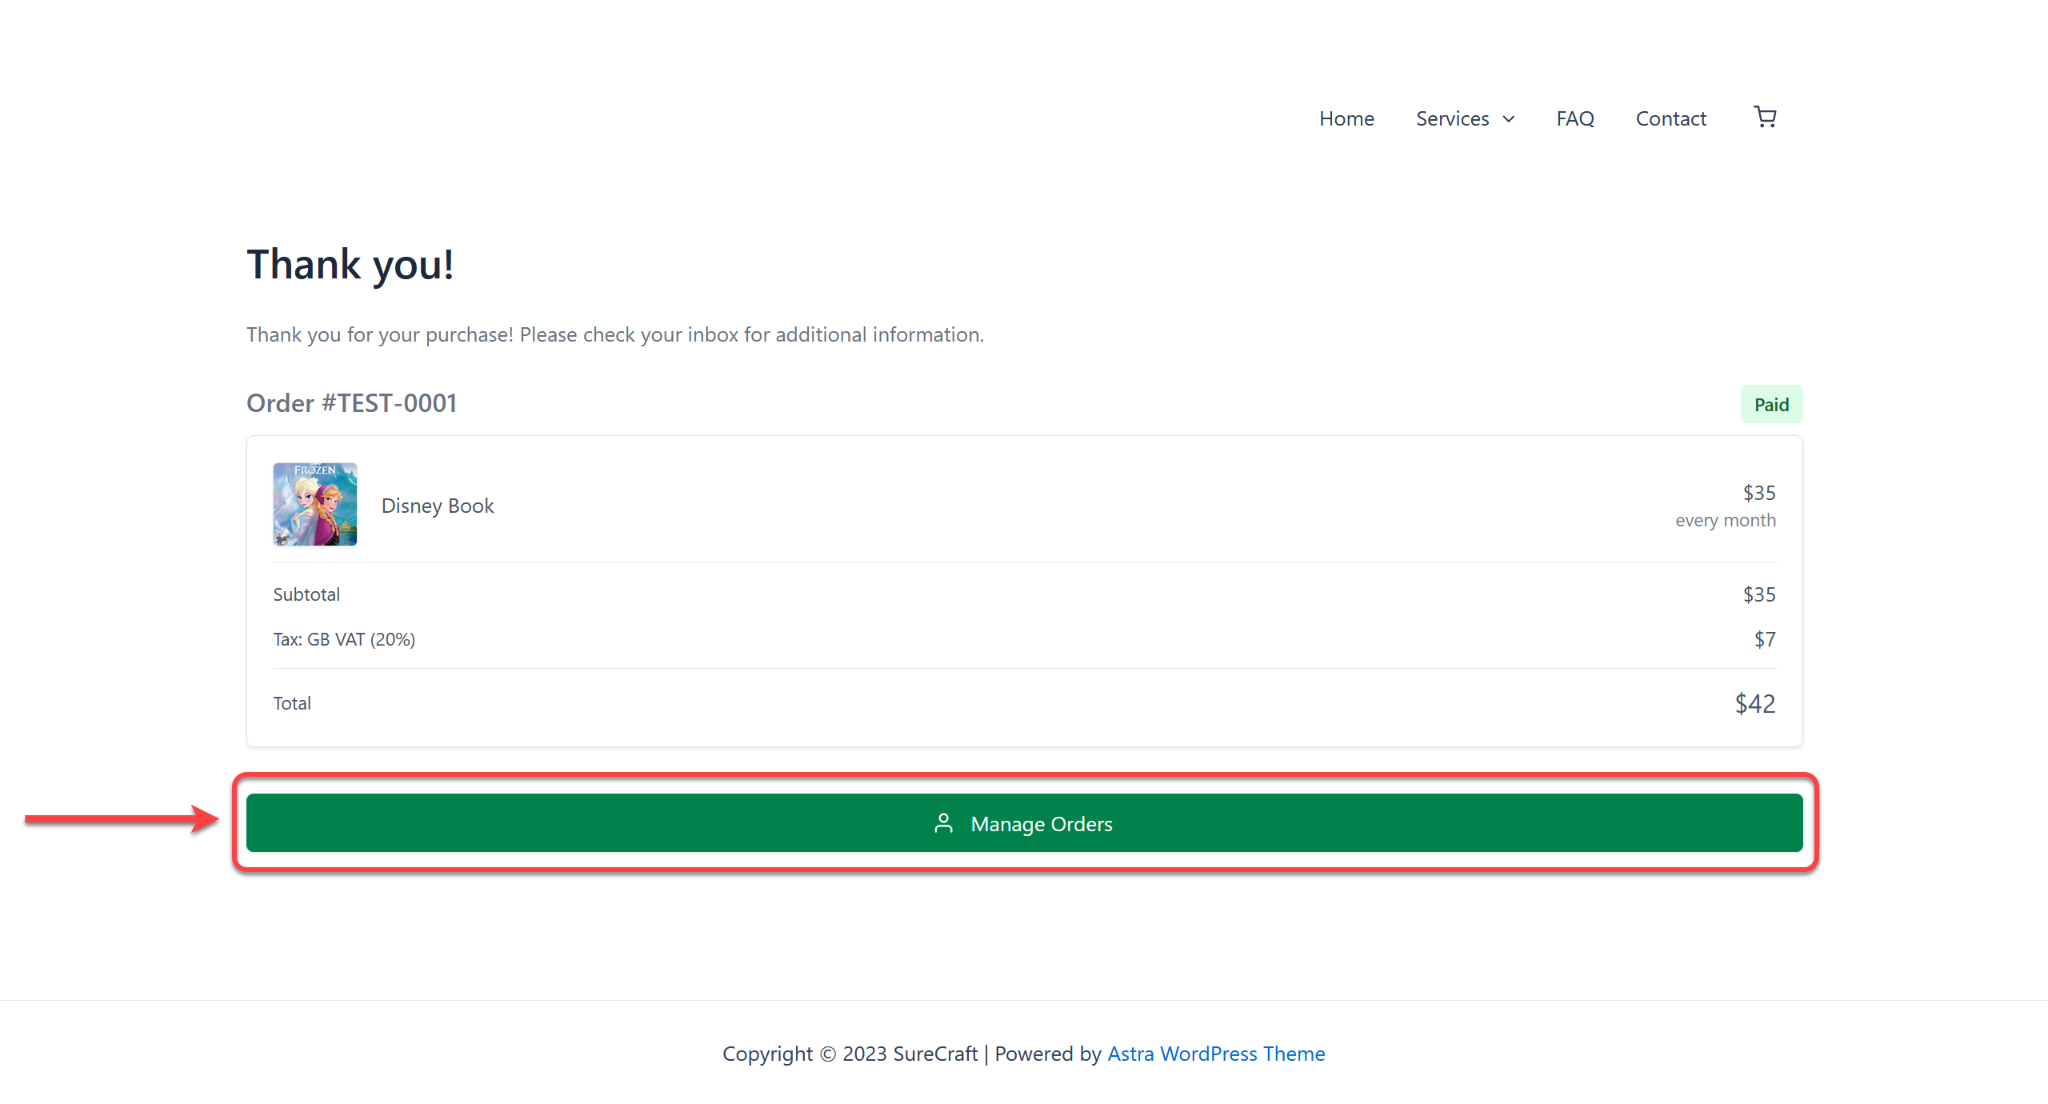This screenshot has width=2048, height=1104.
Task: Click the Disney Book Frozen thumbnail
Action: 315,504
